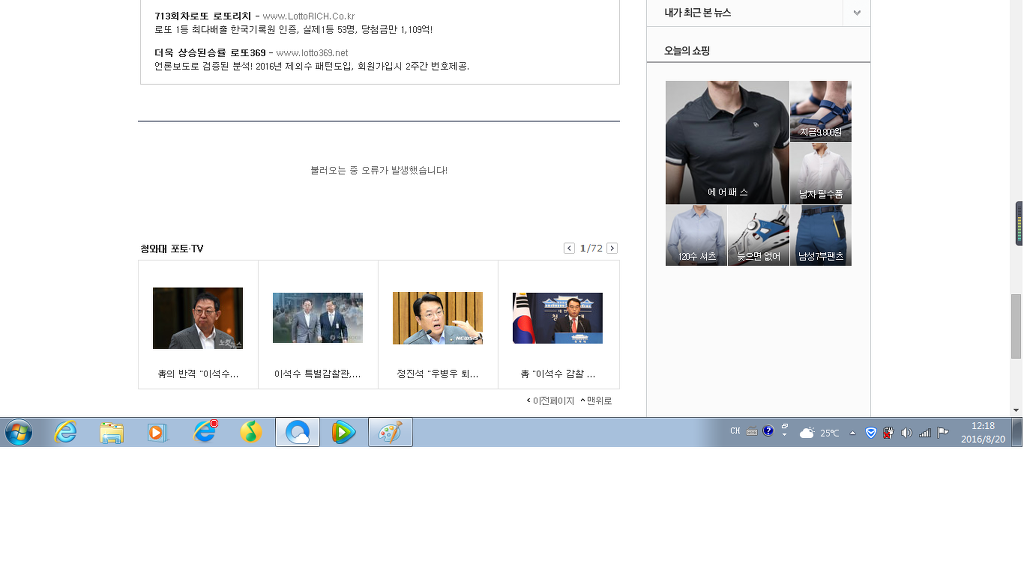Click the yellow music player taskbar icon
The width and height of the screenshot is (1024, 575).
[251, 432]
